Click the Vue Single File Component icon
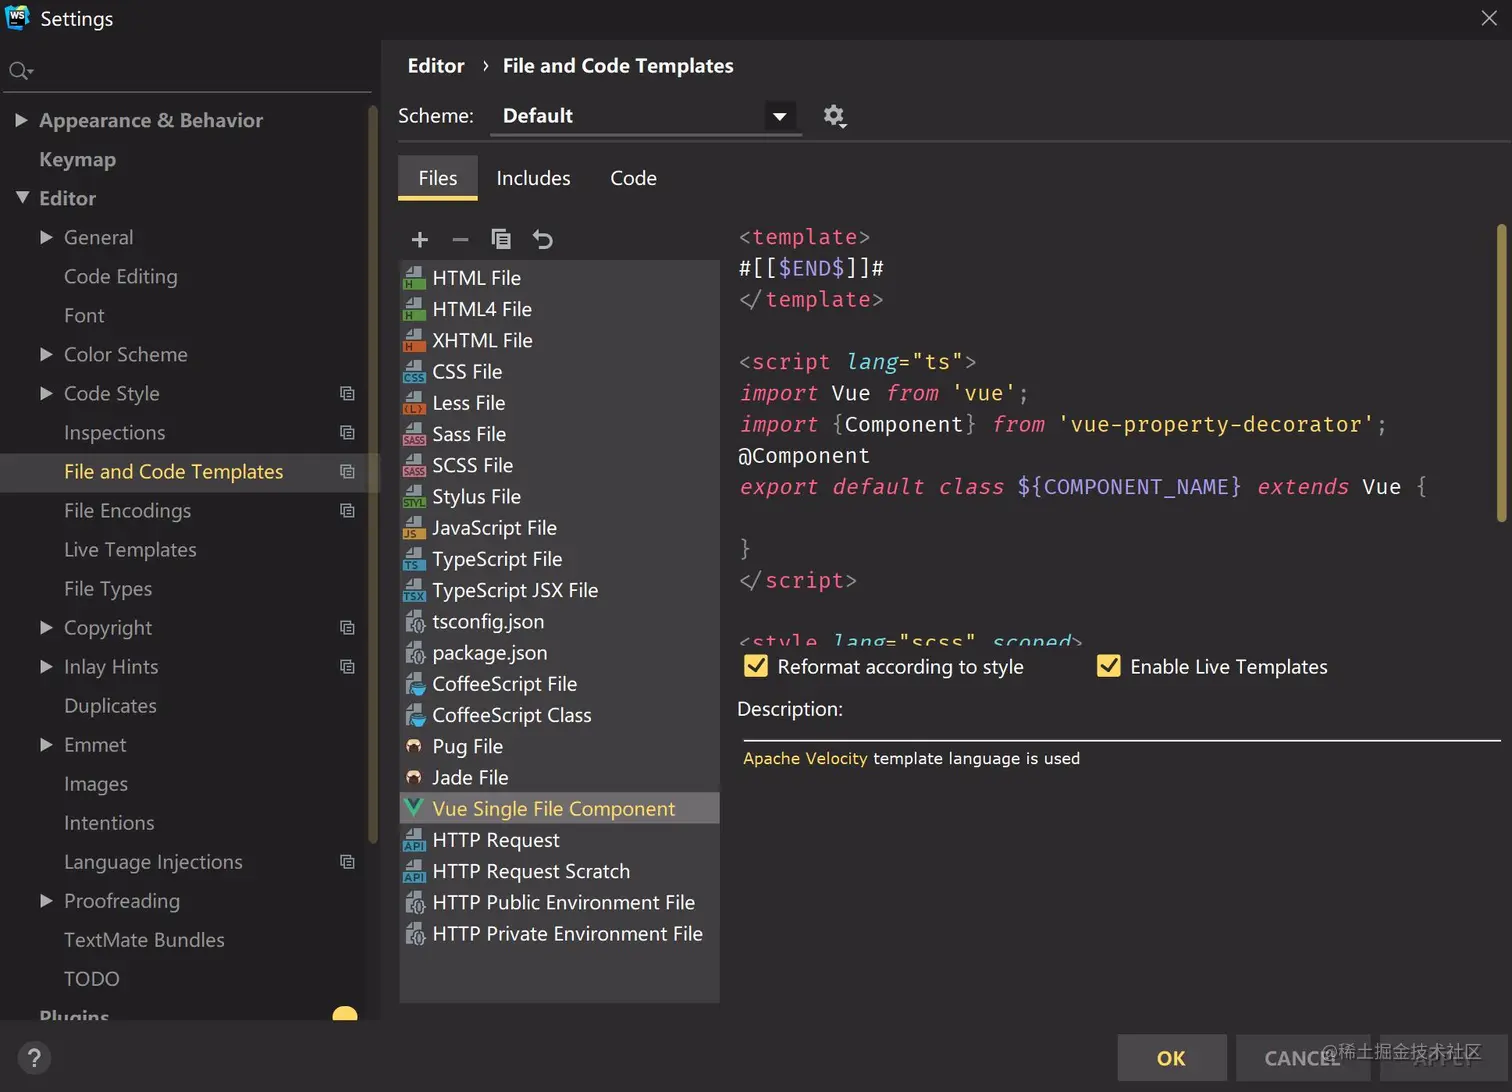This screenshot has height=1092, width=1512. [x=414, y=808]
